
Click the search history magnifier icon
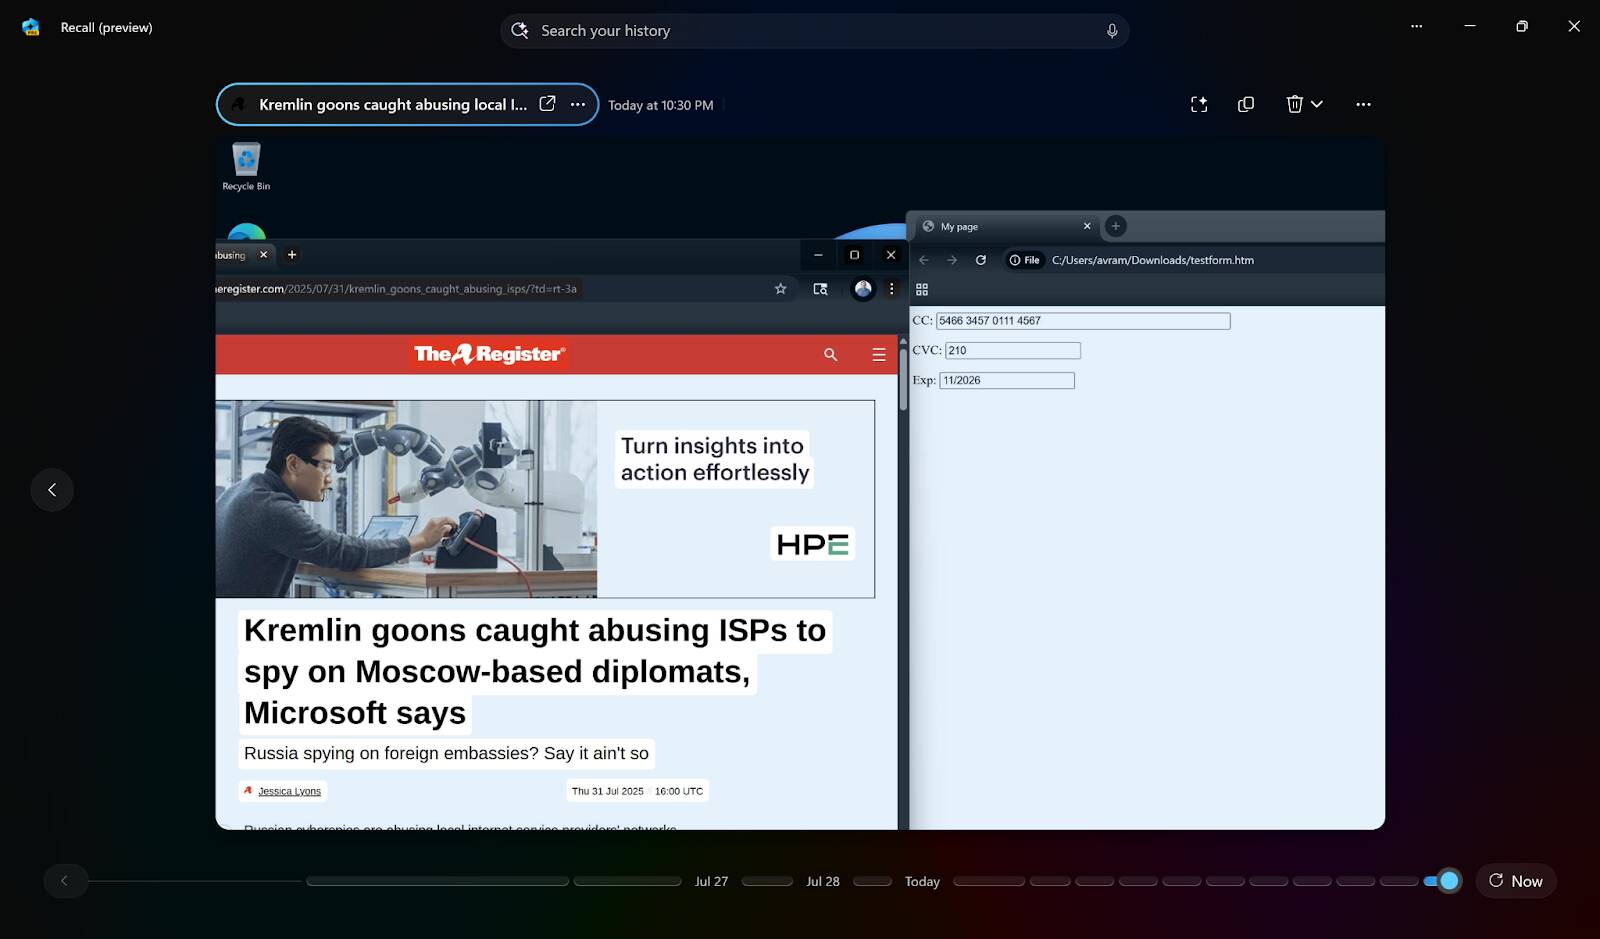coord(520,31)
